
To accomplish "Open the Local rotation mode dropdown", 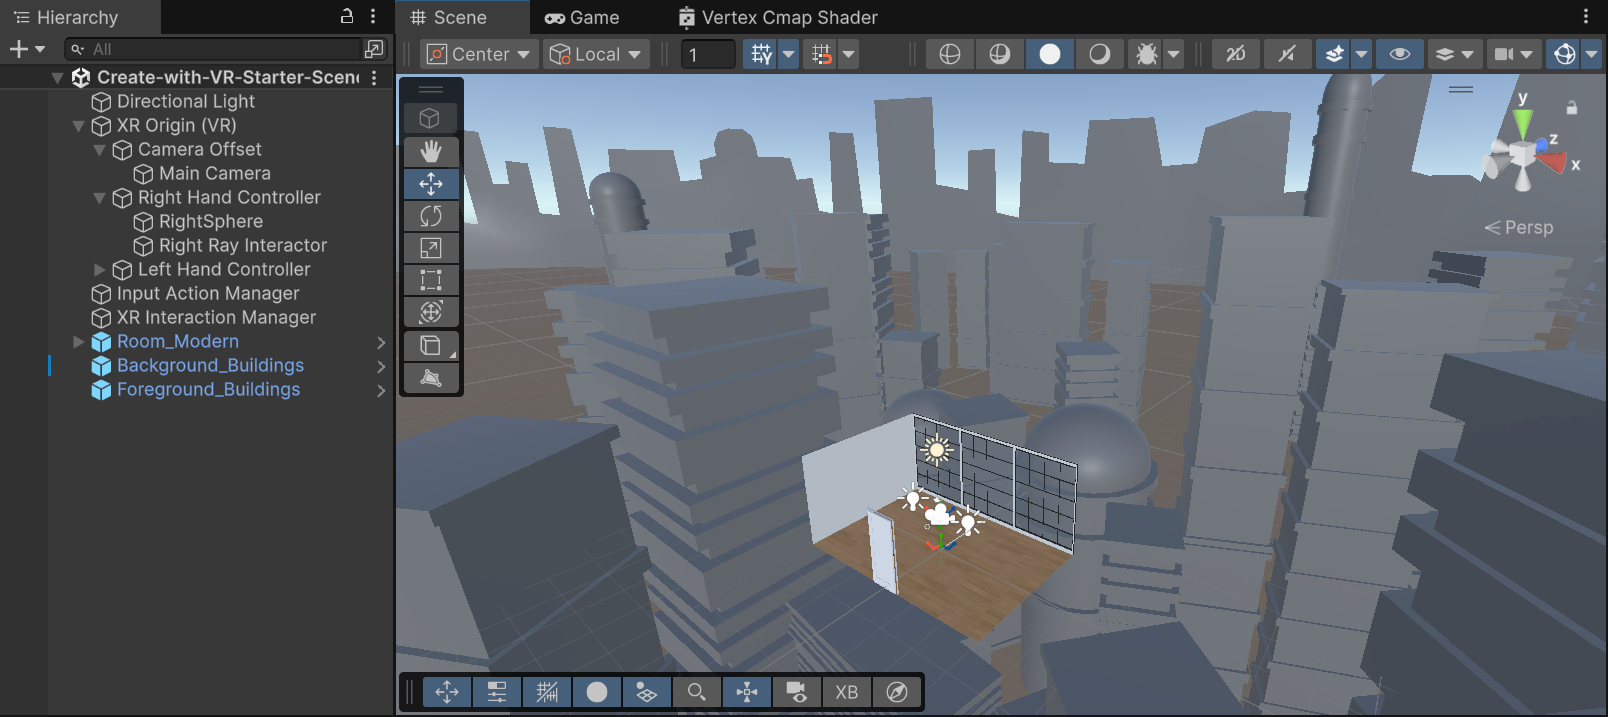I will [x=596, y=54].
